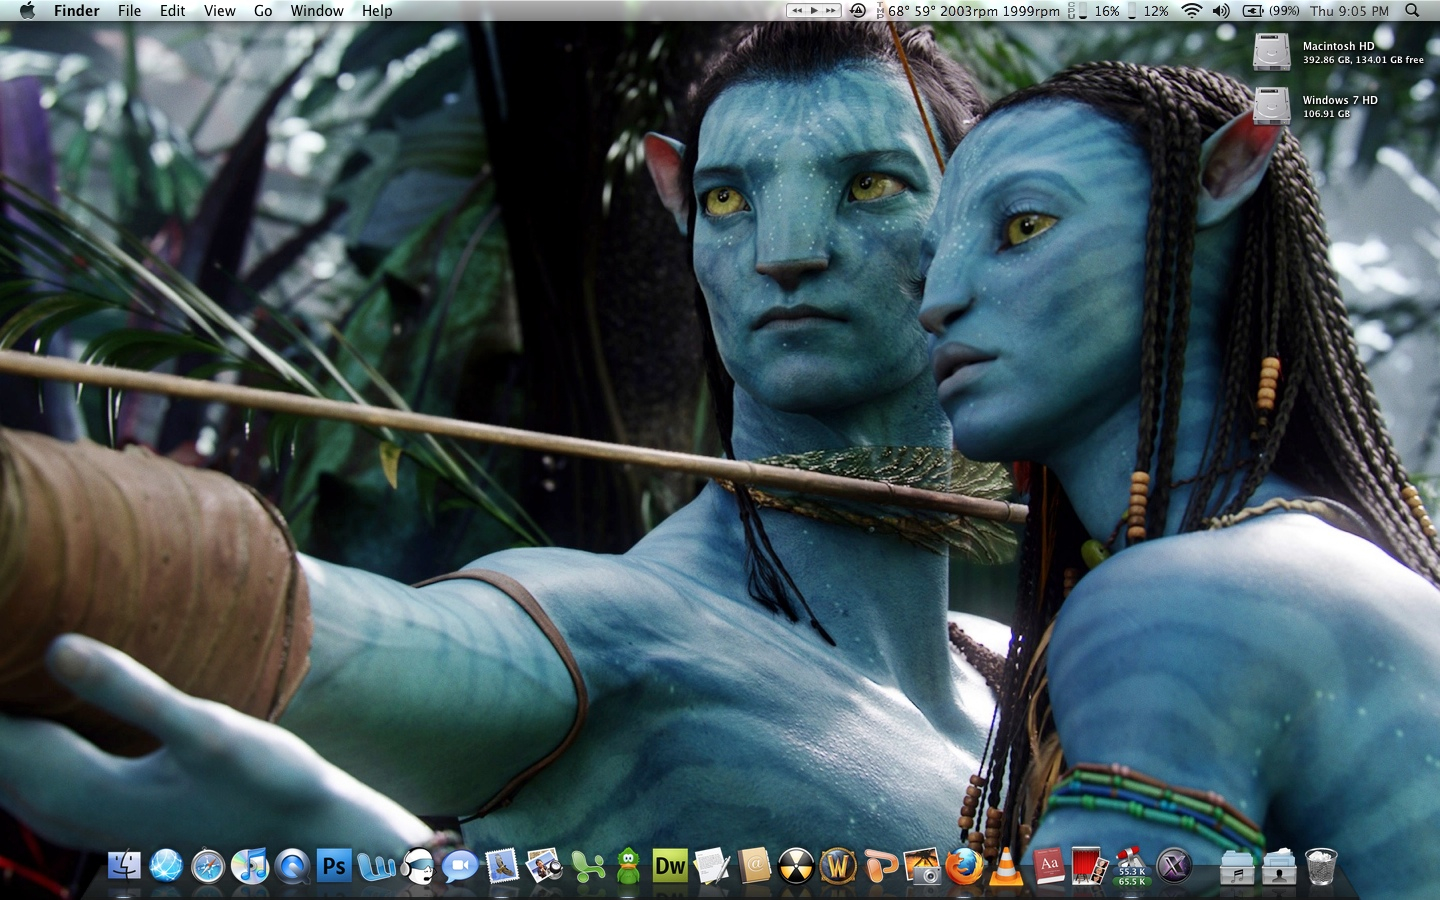Image resolution: width=1440 pixels, height=900 pixels.
Task: Click play button in menu bar controller
Action: click(x=814, y=10)
